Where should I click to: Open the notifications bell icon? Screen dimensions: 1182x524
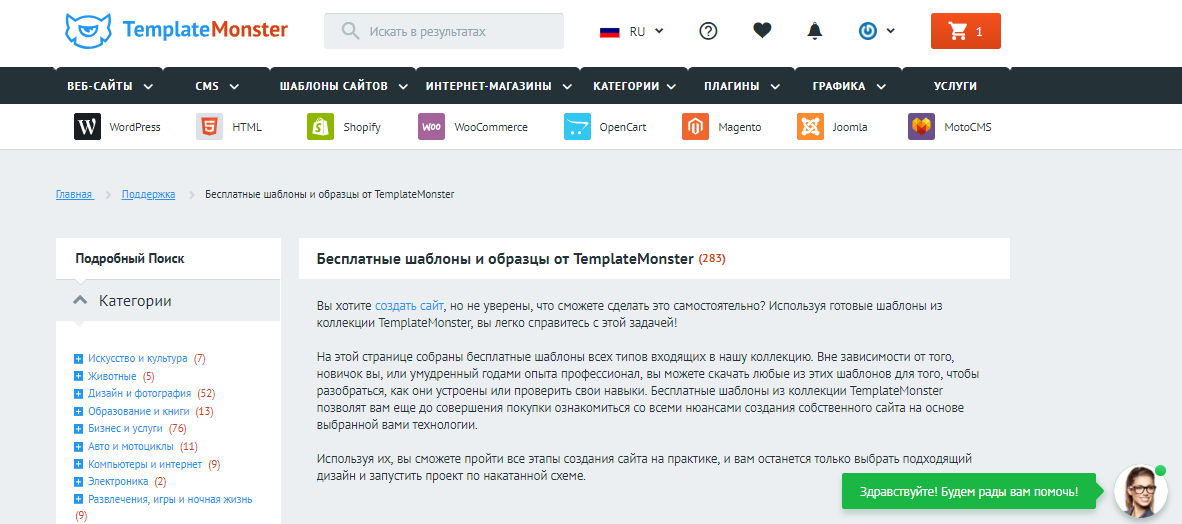click(815, 31)
